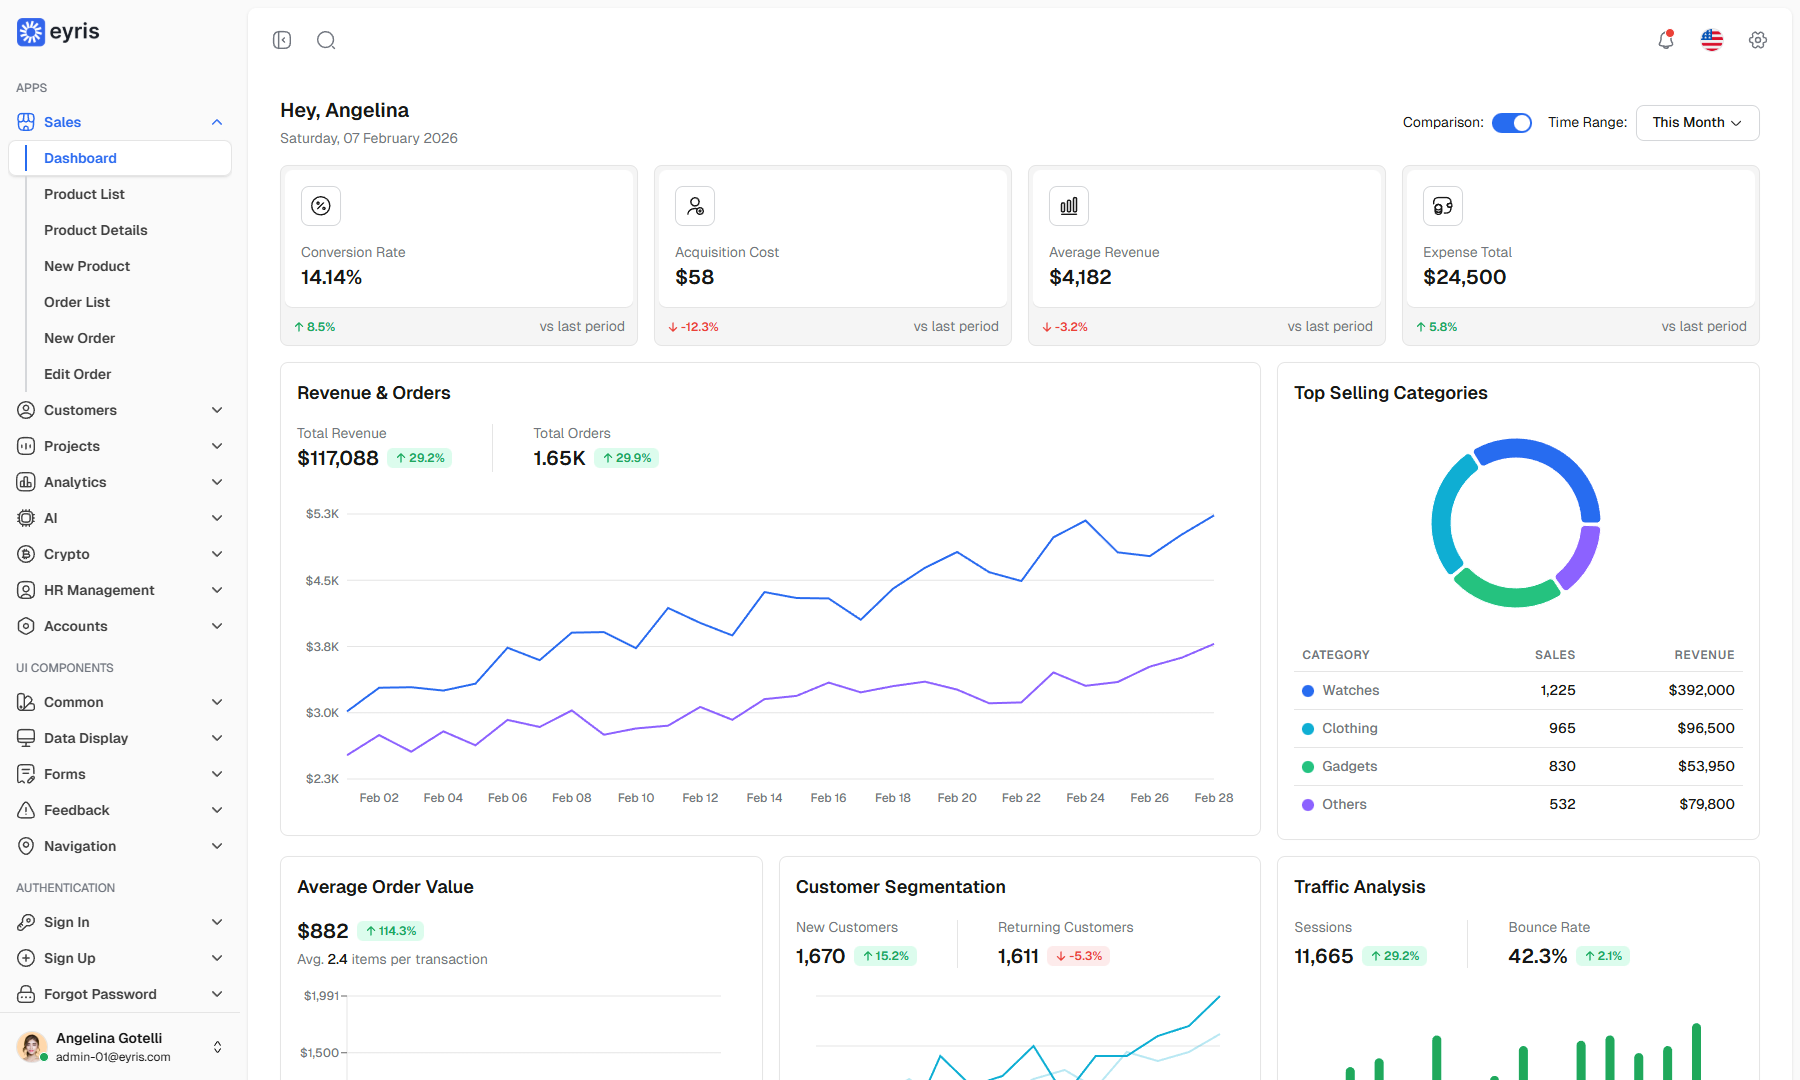1800x1080 pixels.
Task: Click the blue Watches category color dot
Action: [1308, 691]
